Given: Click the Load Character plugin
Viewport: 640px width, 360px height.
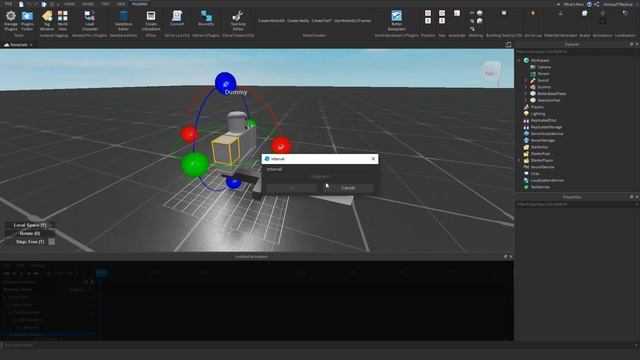Looking at the screenshot, I should click(89, 20).
